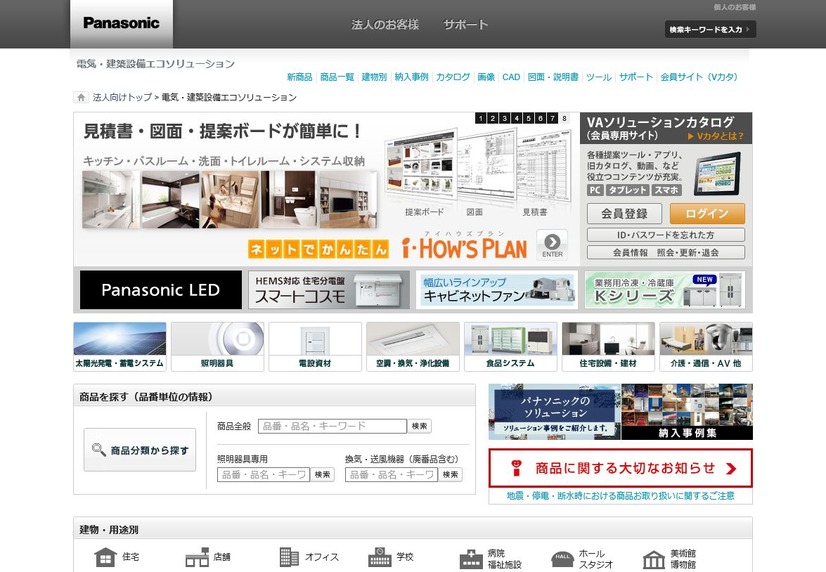826x572 pixels.
Task: Click the スマートコスモ banner
Action: pos(329,290)
